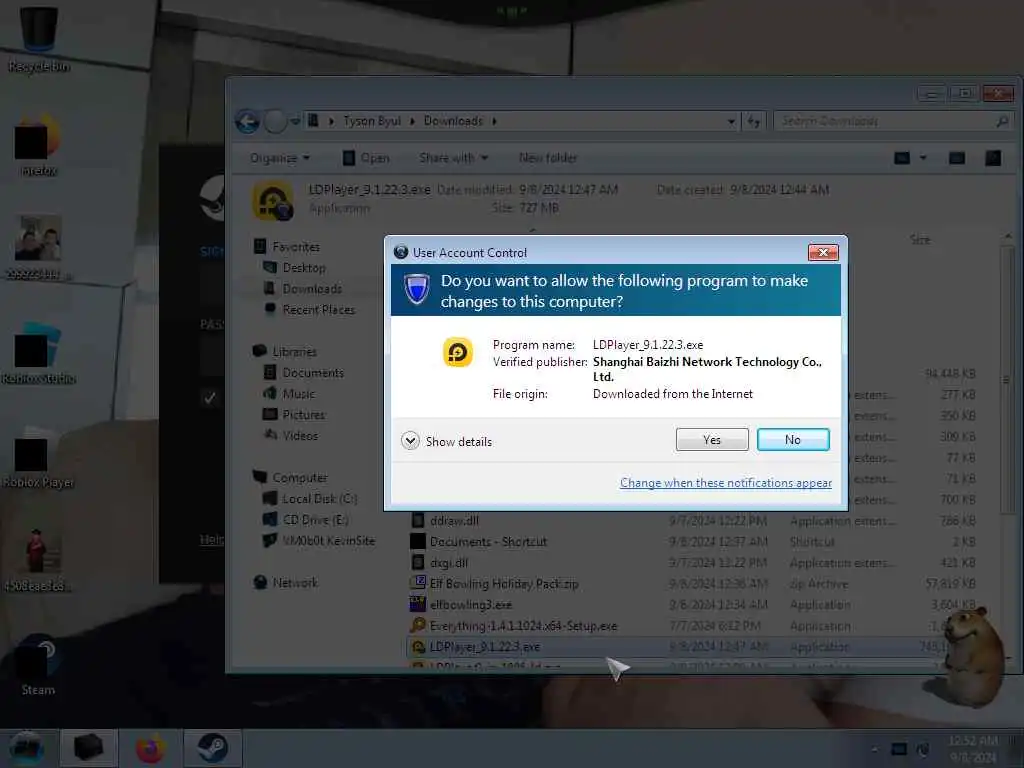Click the LDPlayer program icon in UAC dialog
Image resolution: width=1024 pixels, height=768 pixels.
coord(458,352)
